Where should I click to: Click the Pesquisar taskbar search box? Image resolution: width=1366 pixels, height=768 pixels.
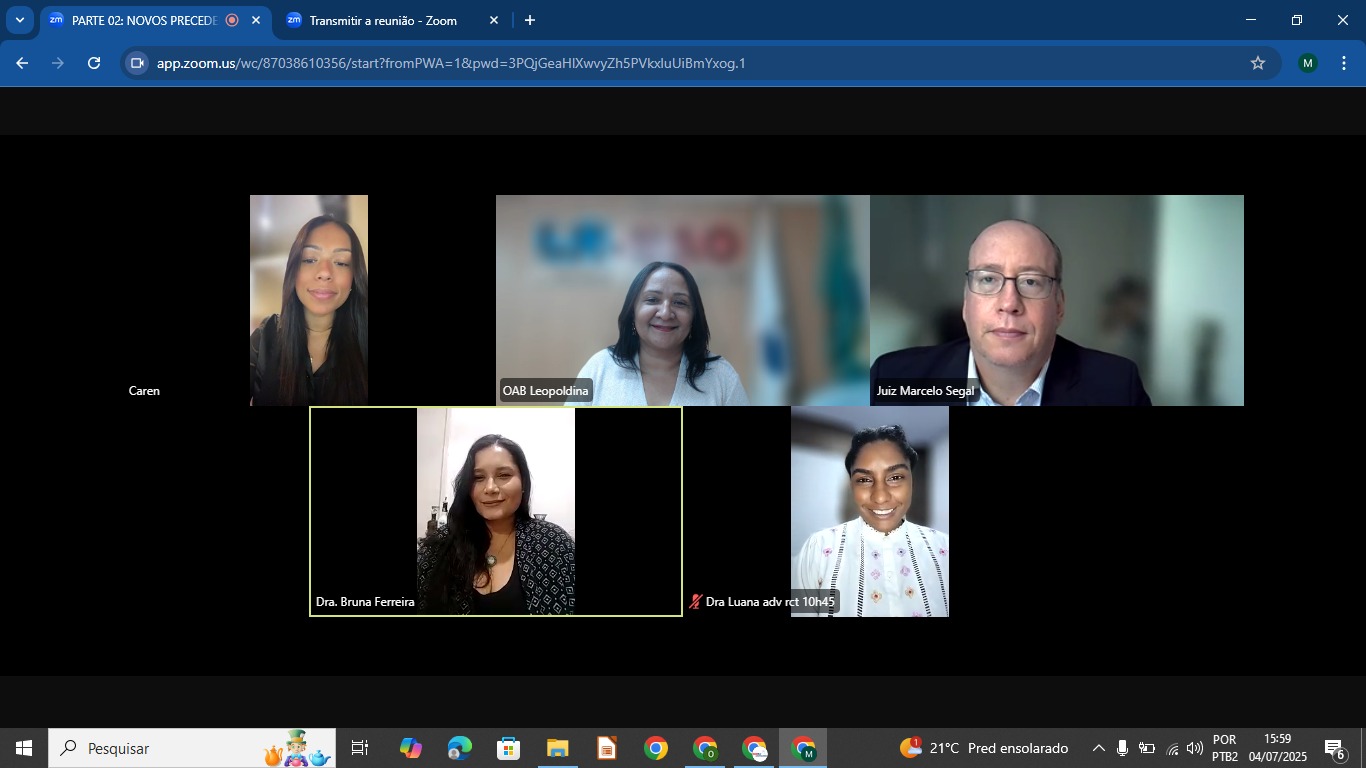pos(192,748)
